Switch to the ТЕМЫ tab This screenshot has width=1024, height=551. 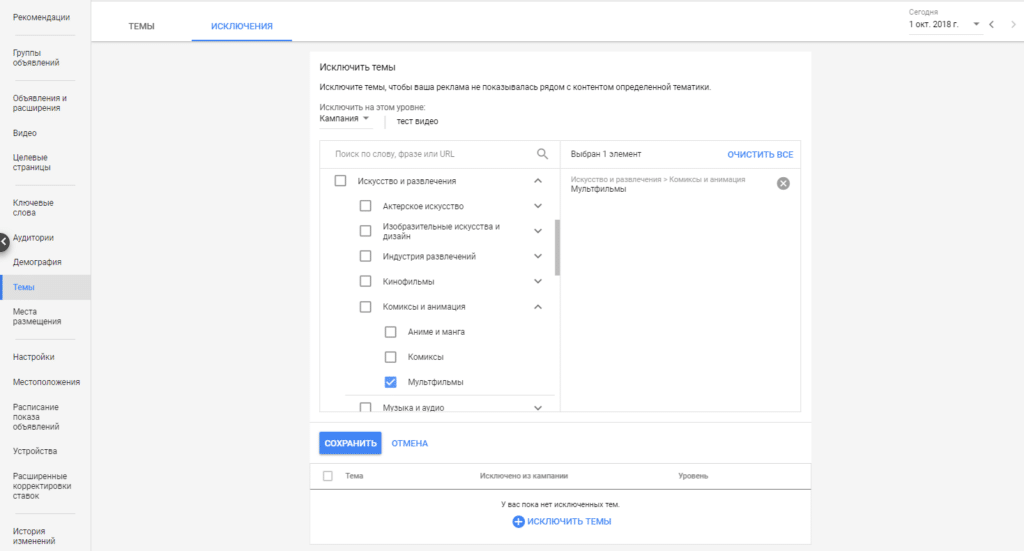point(141,26)
